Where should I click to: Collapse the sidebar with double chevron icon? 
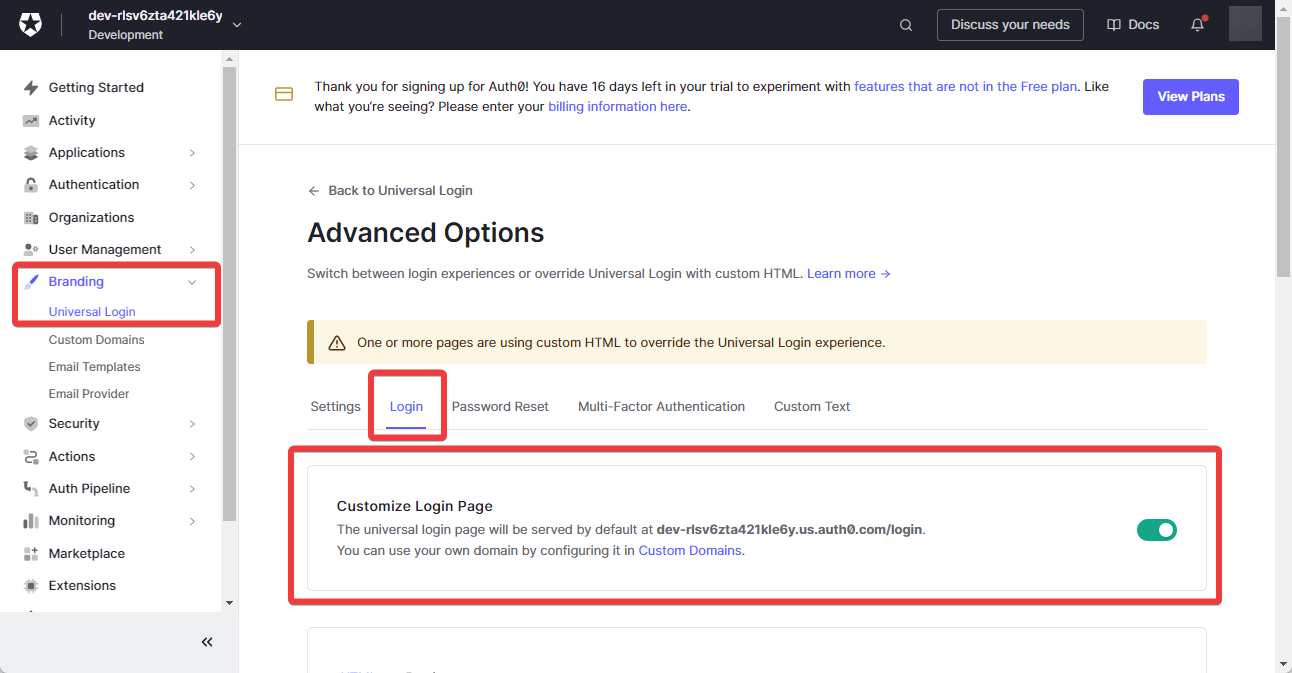207,642
